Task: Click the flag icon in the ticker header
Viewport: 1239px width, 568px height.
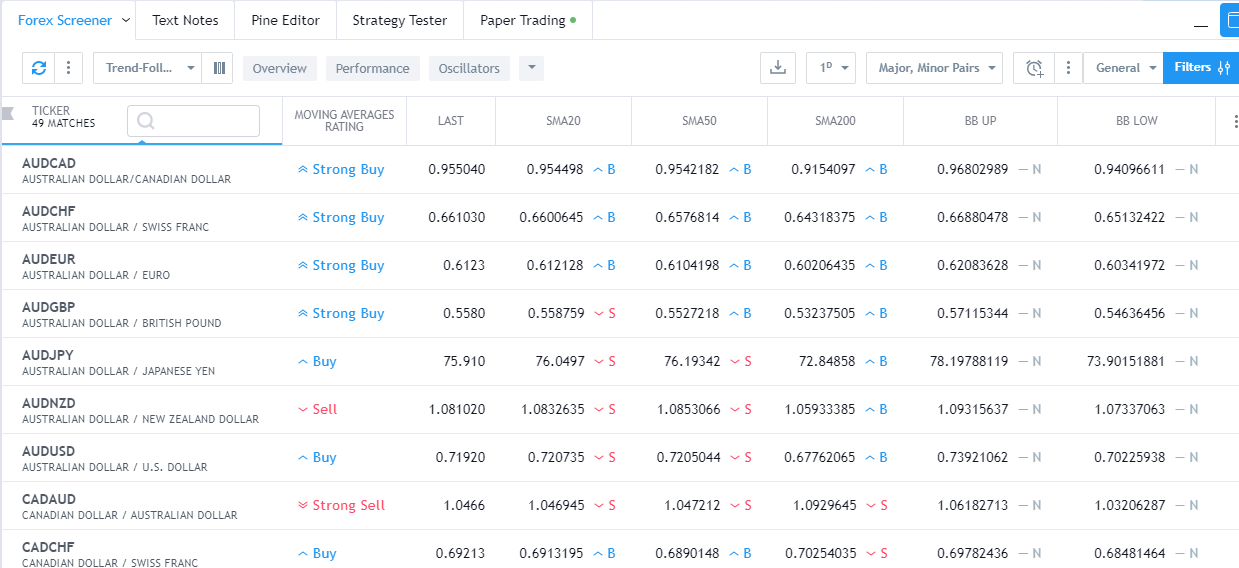Action: [x=8, y=113]
